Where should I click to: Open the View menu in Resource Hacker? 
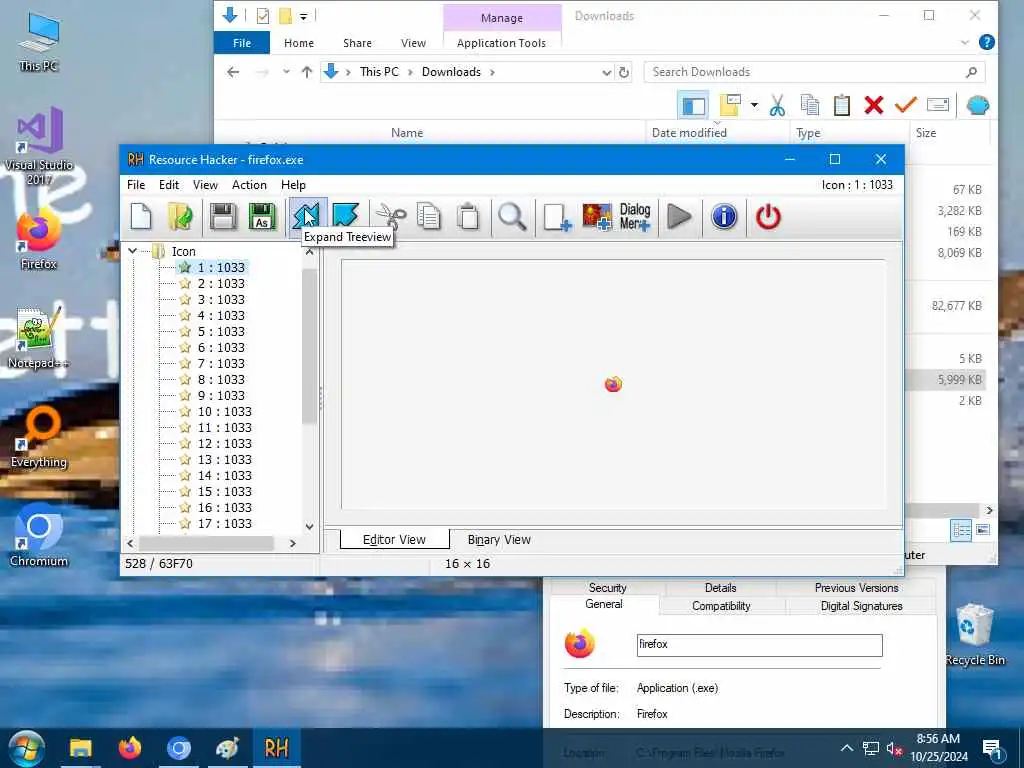click(205, 185)
